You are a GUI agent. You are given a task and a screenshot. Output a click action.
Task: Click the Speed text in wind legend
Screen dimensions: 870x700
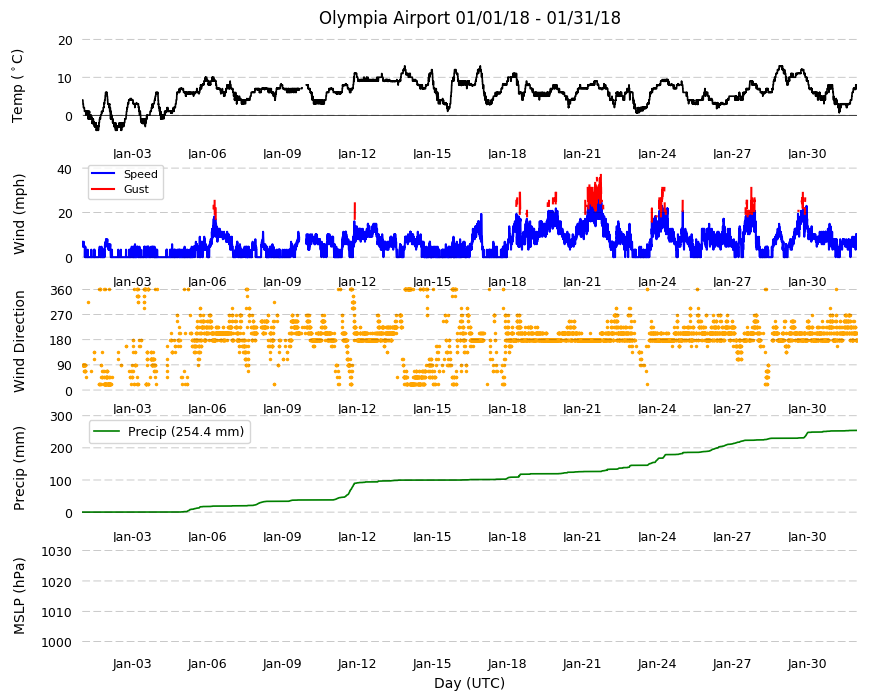click(x=140, y=174)
